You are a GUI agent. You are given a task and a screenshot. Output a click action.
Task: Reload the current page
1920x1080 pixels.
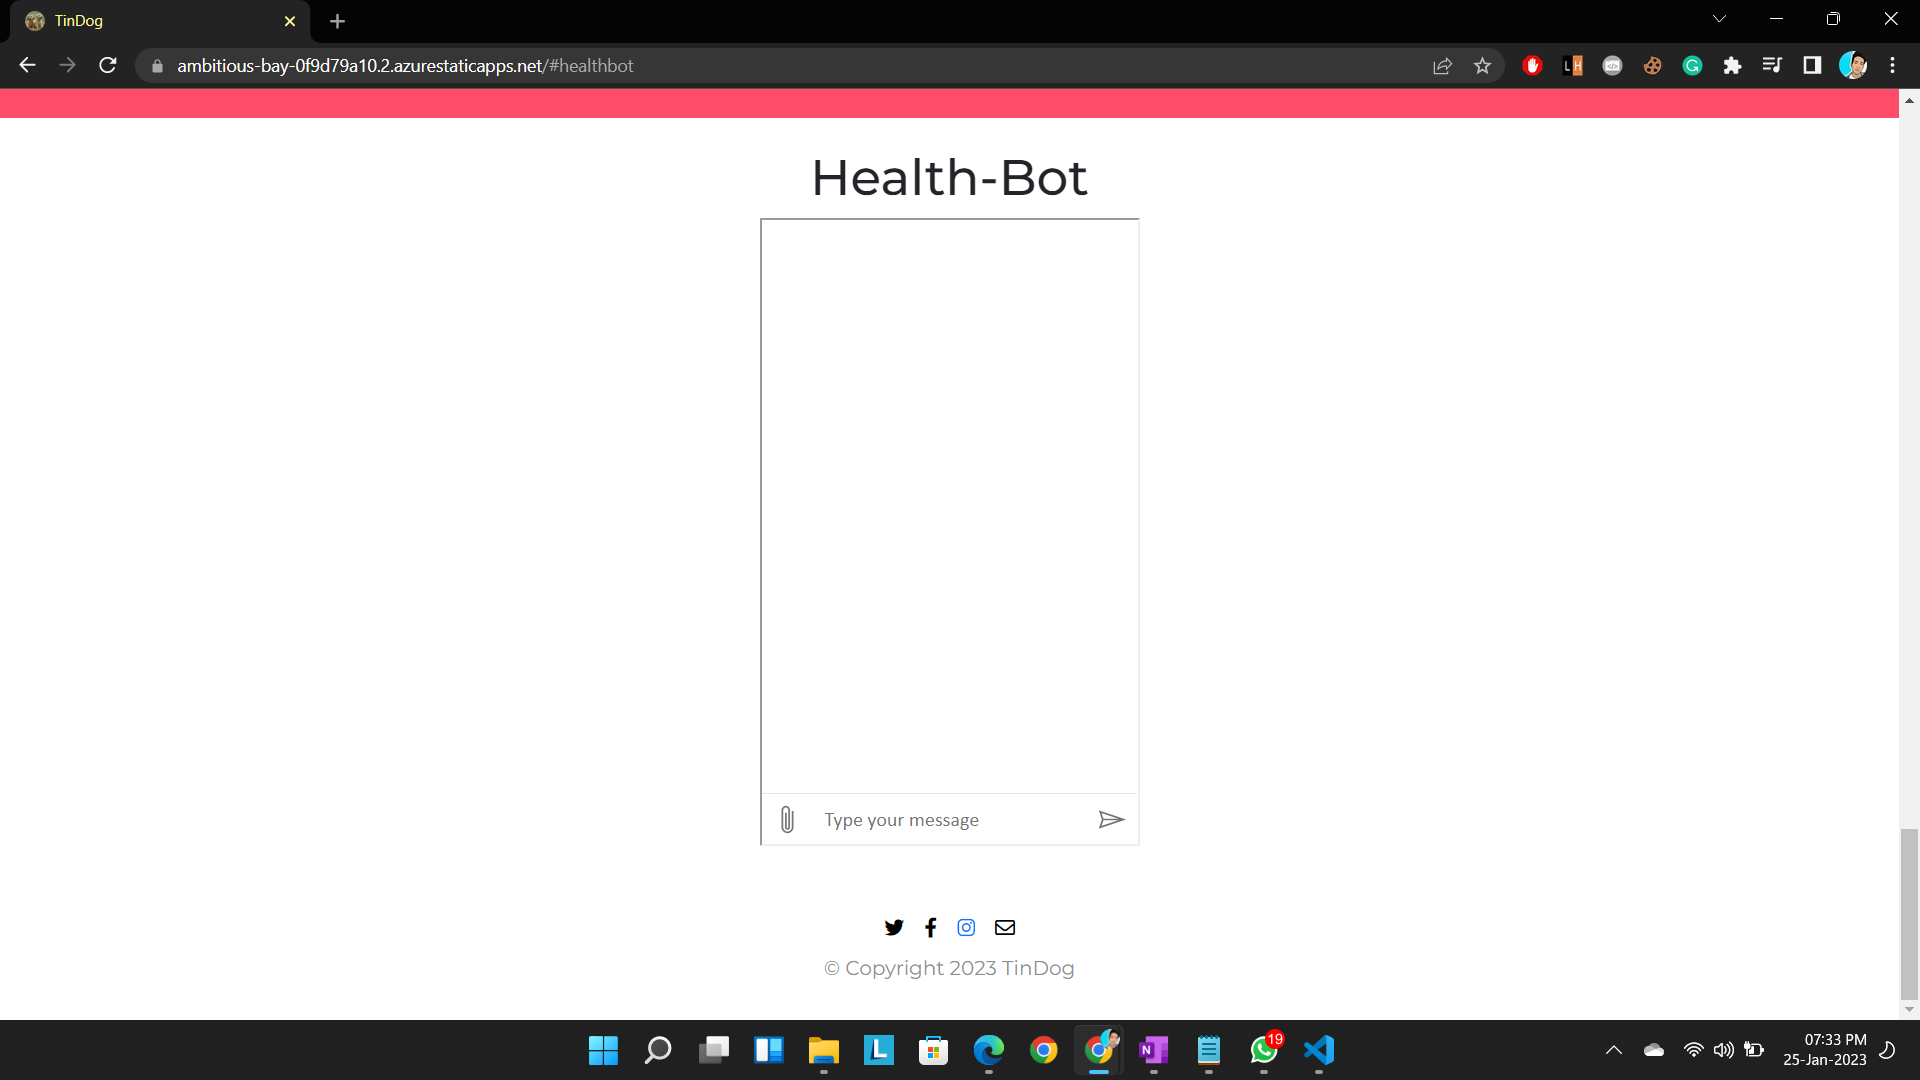(x=107, y=65)
